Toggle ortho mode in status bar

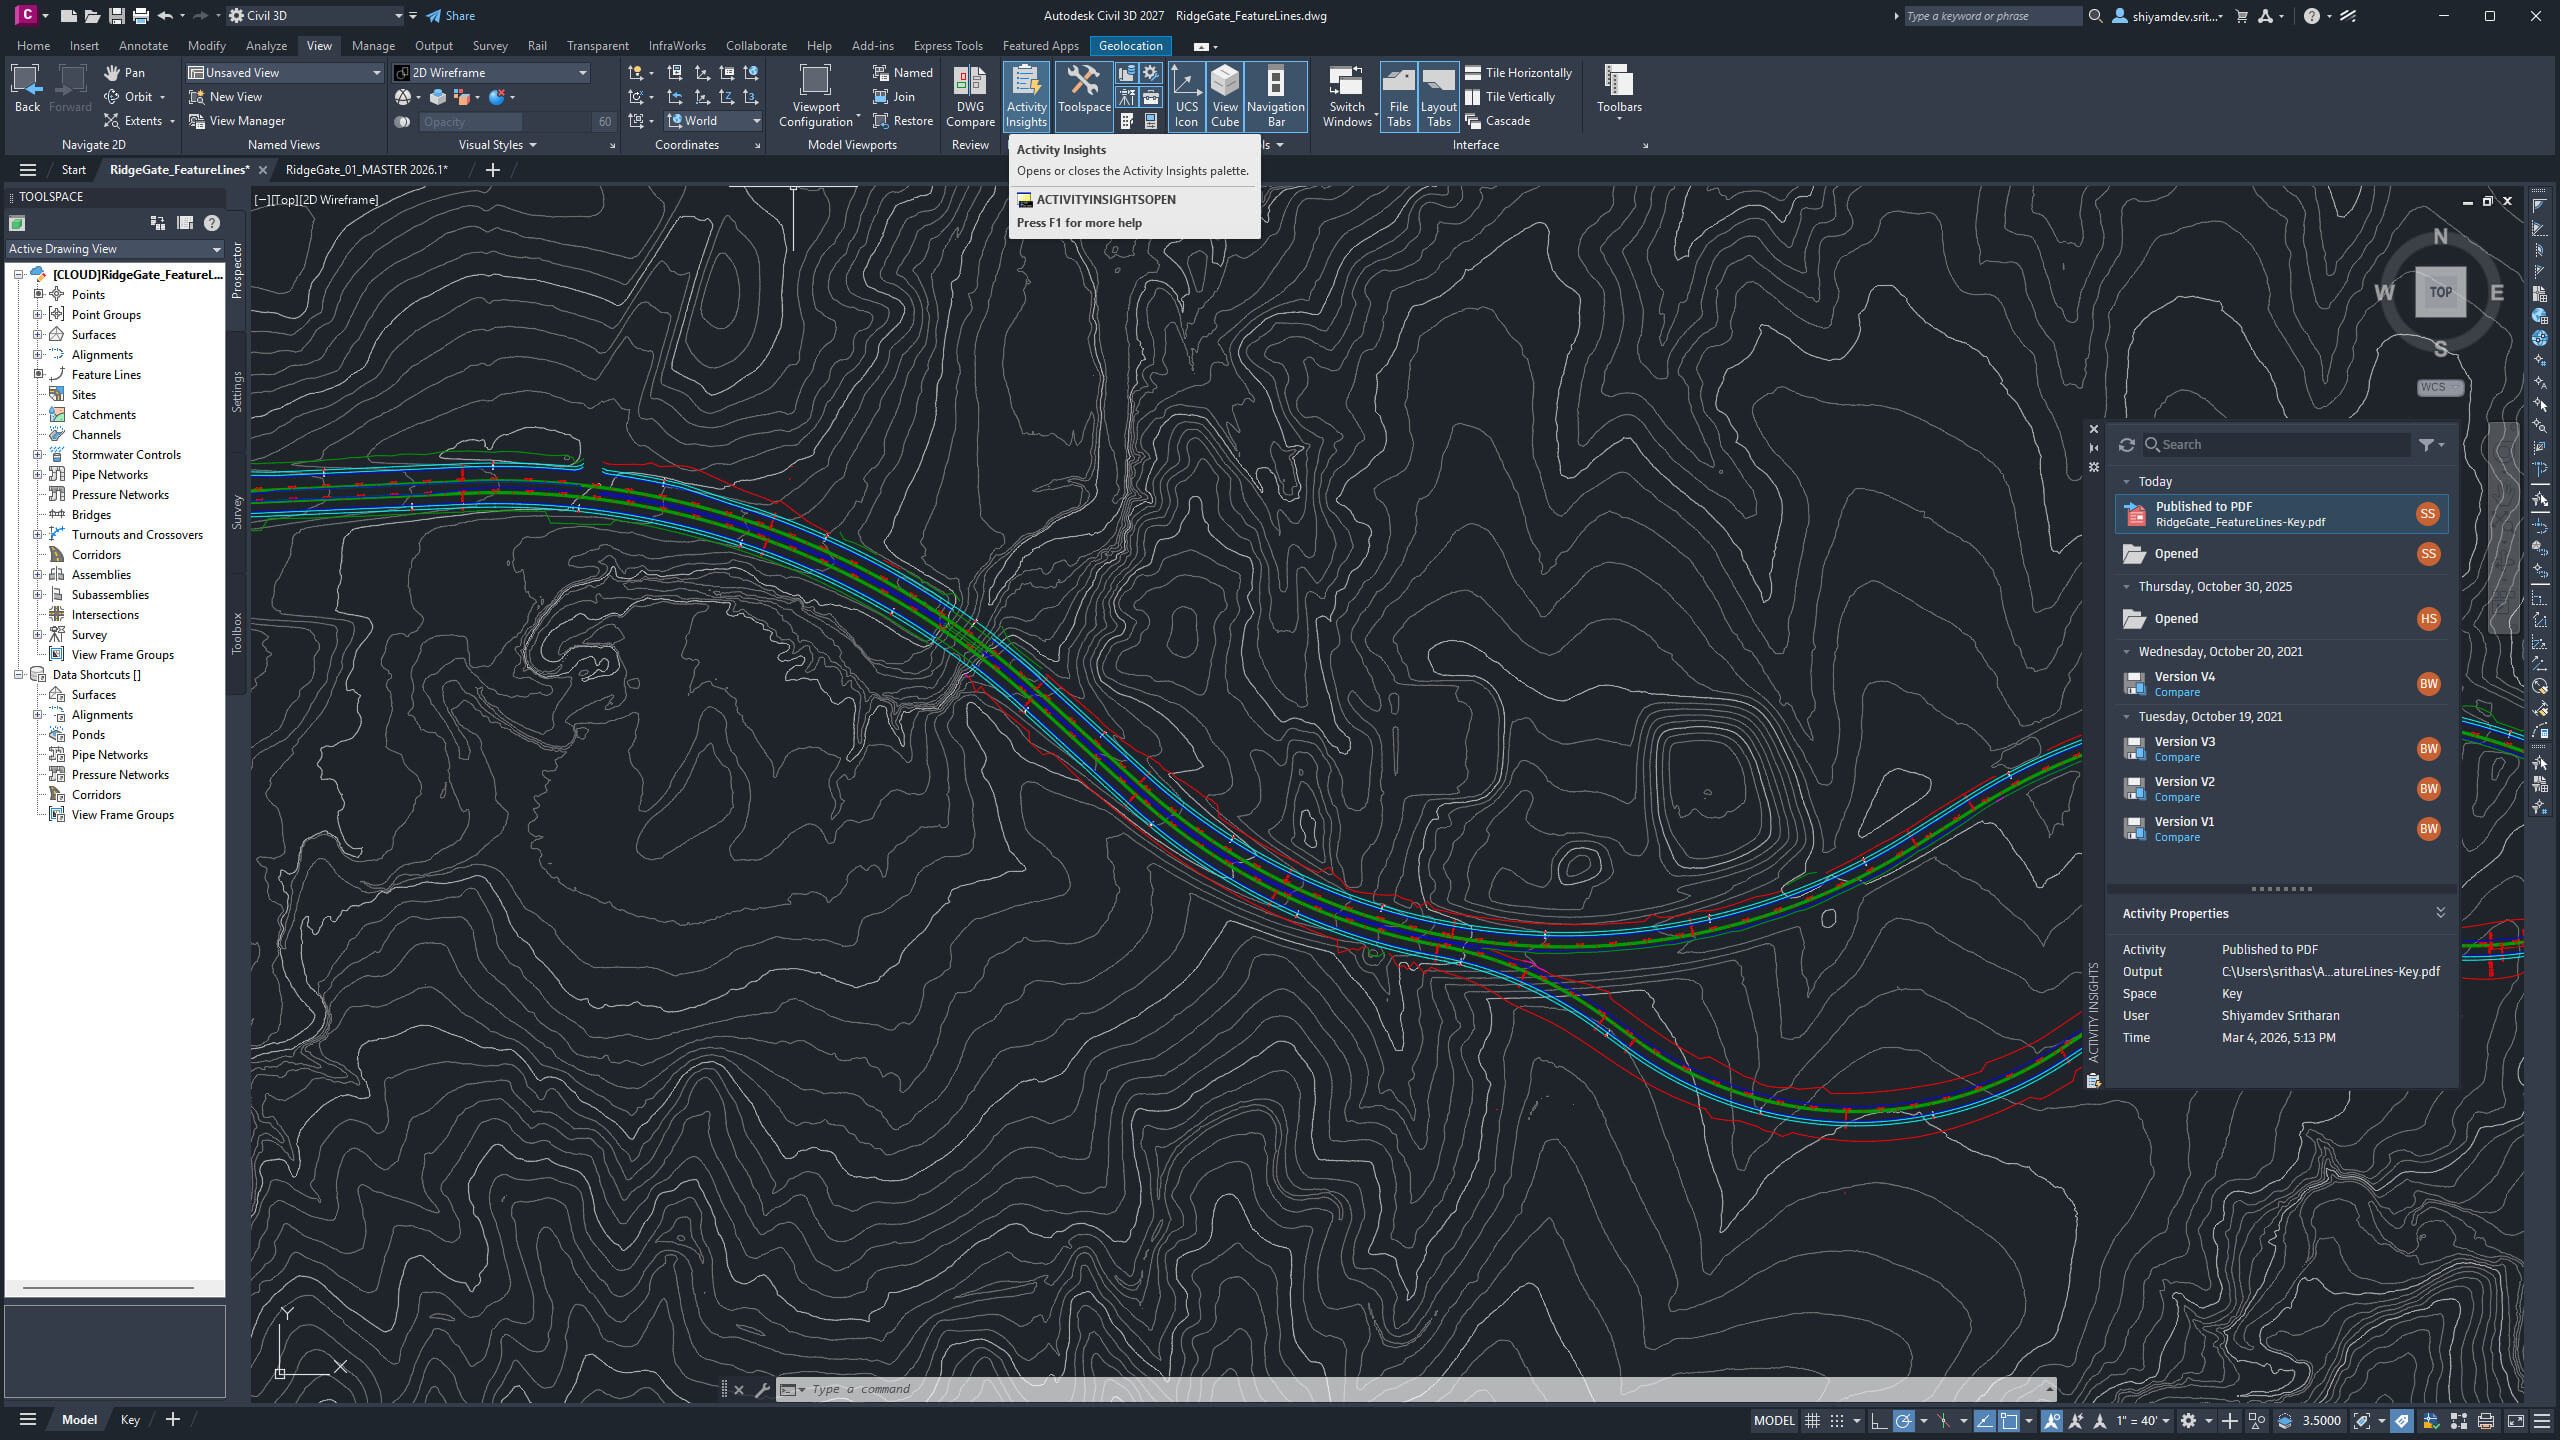pos(1878,1421)
